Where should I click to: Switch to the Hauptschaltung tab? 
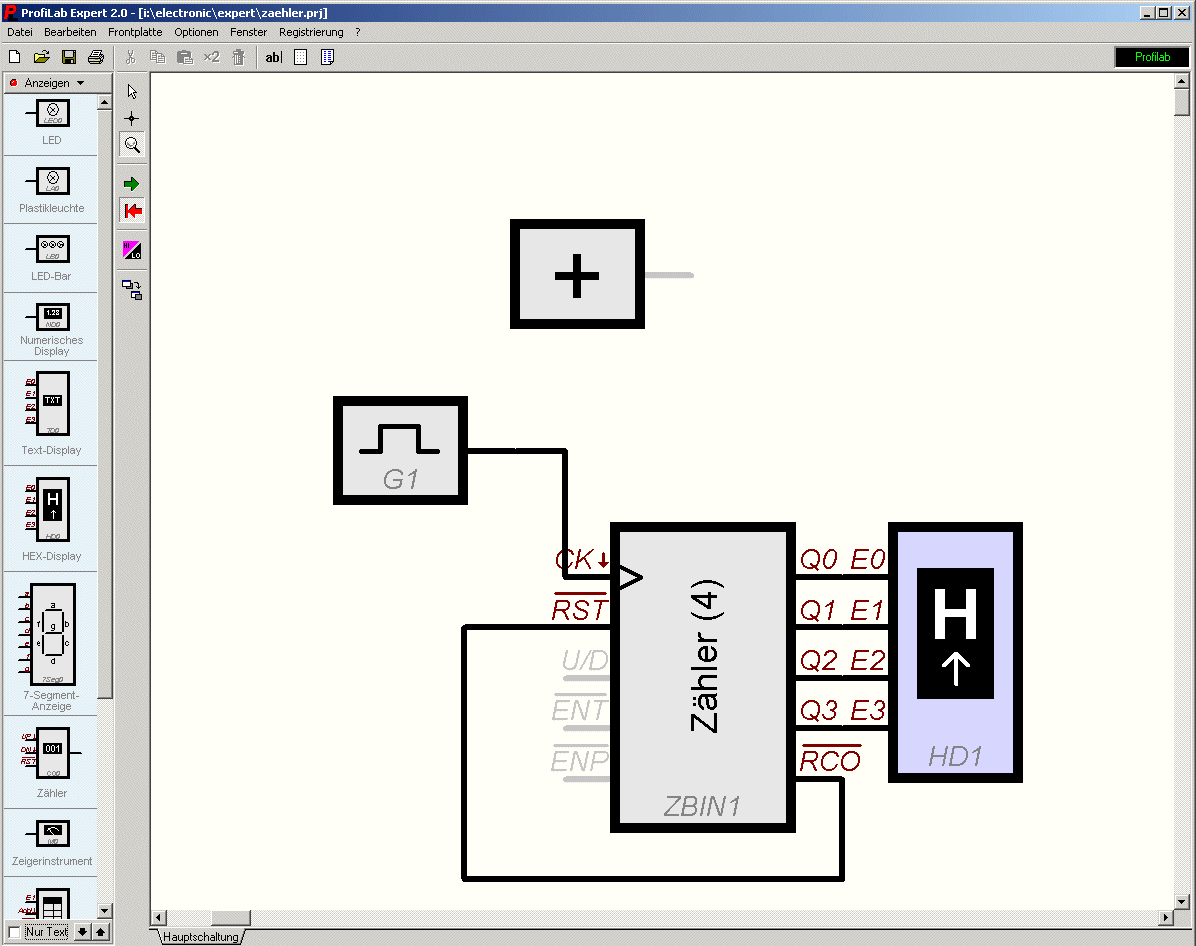tap(201, 937)
